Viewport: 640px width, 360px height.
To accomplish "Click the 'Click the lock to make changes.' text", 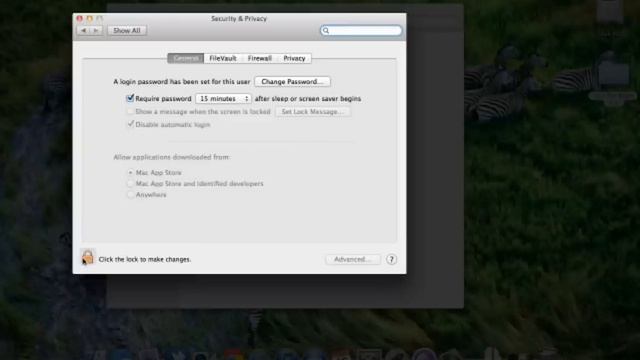I will [x=145, y=259].
